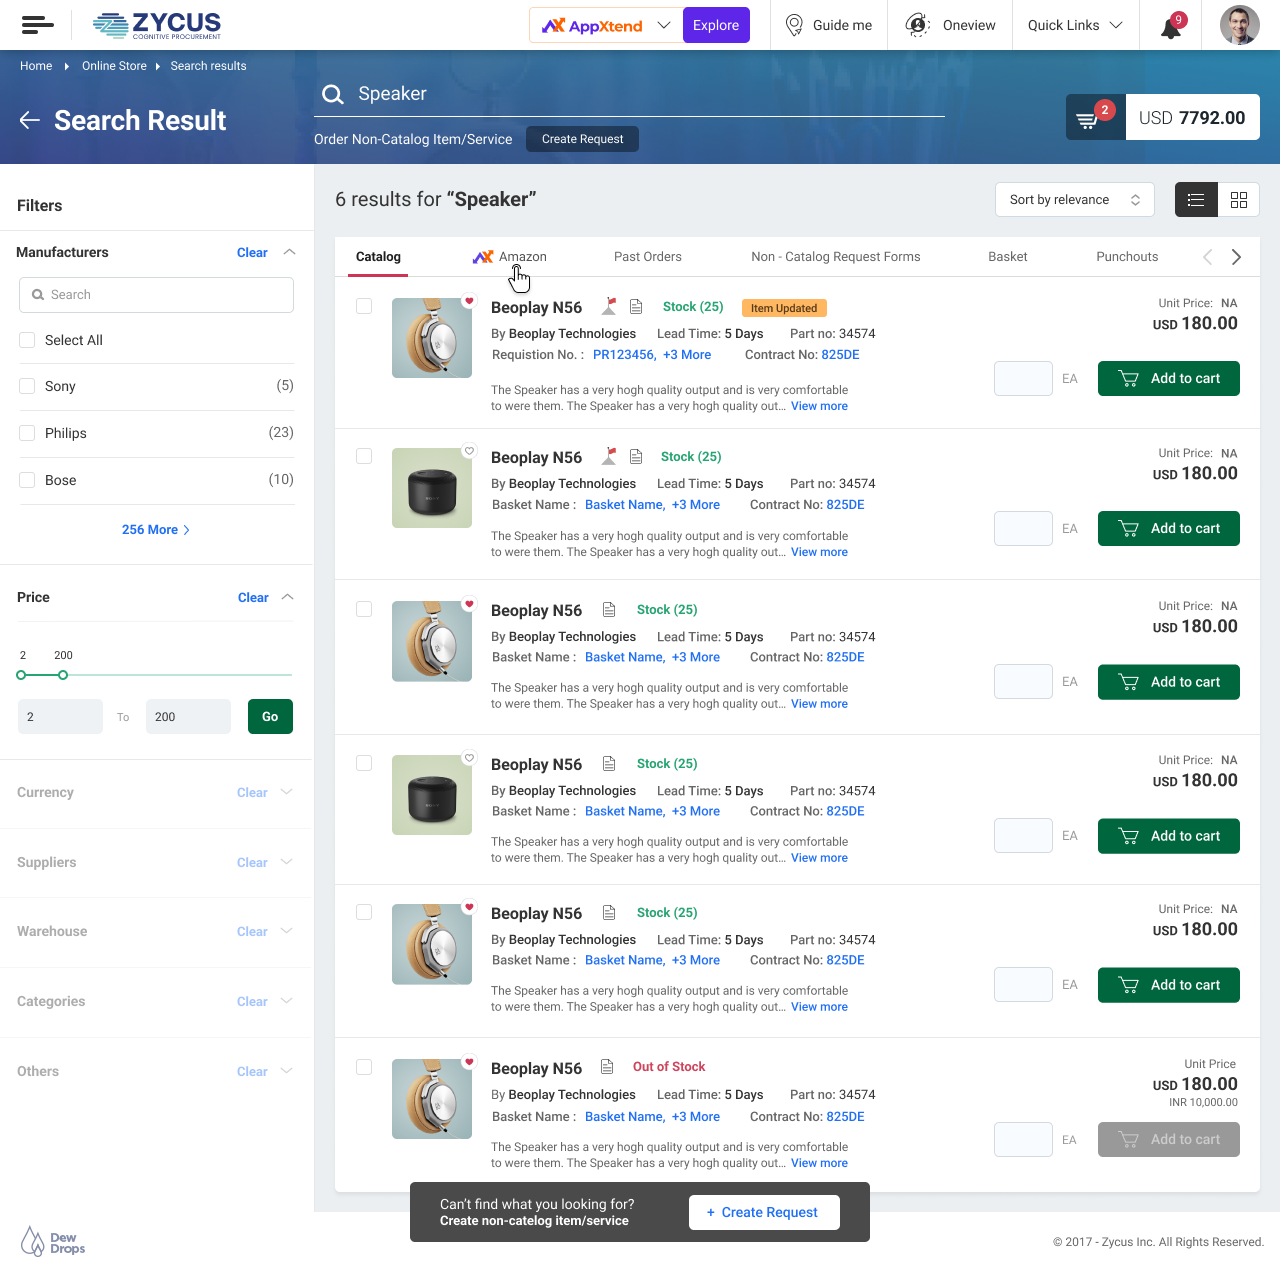Switch results to grid view

pos(1238,200)
